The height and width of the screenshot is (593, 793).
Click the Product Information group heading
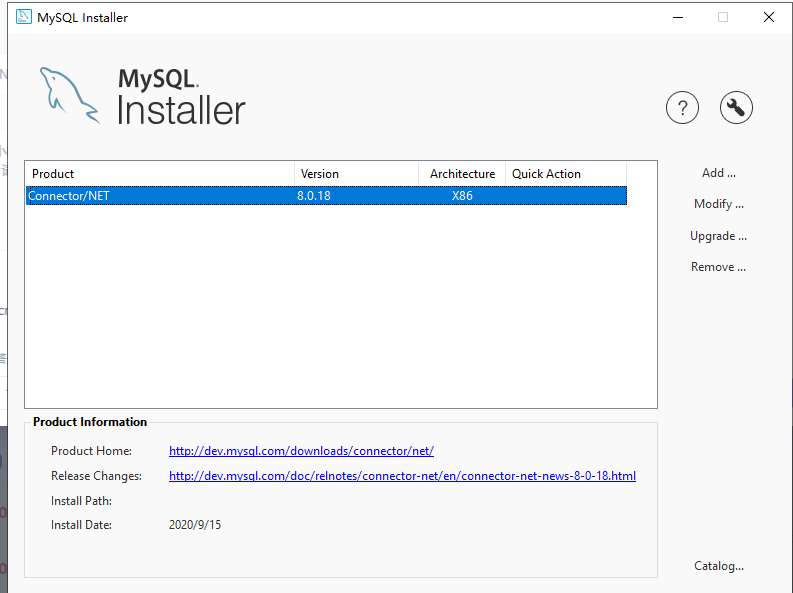click(90, 422)
